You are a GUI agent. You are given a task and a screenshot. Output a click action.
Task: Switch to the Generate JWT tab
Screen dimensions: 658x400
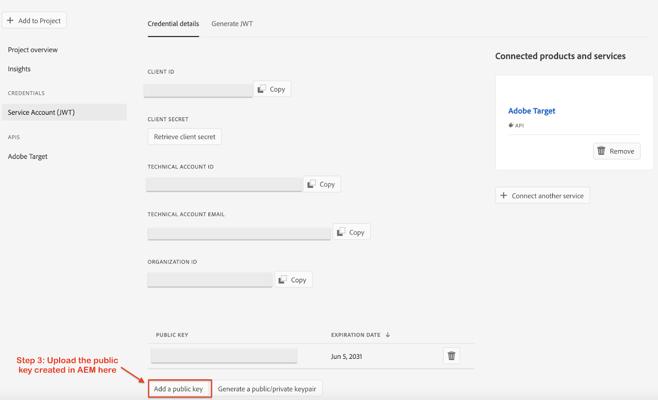coord(232,23)
